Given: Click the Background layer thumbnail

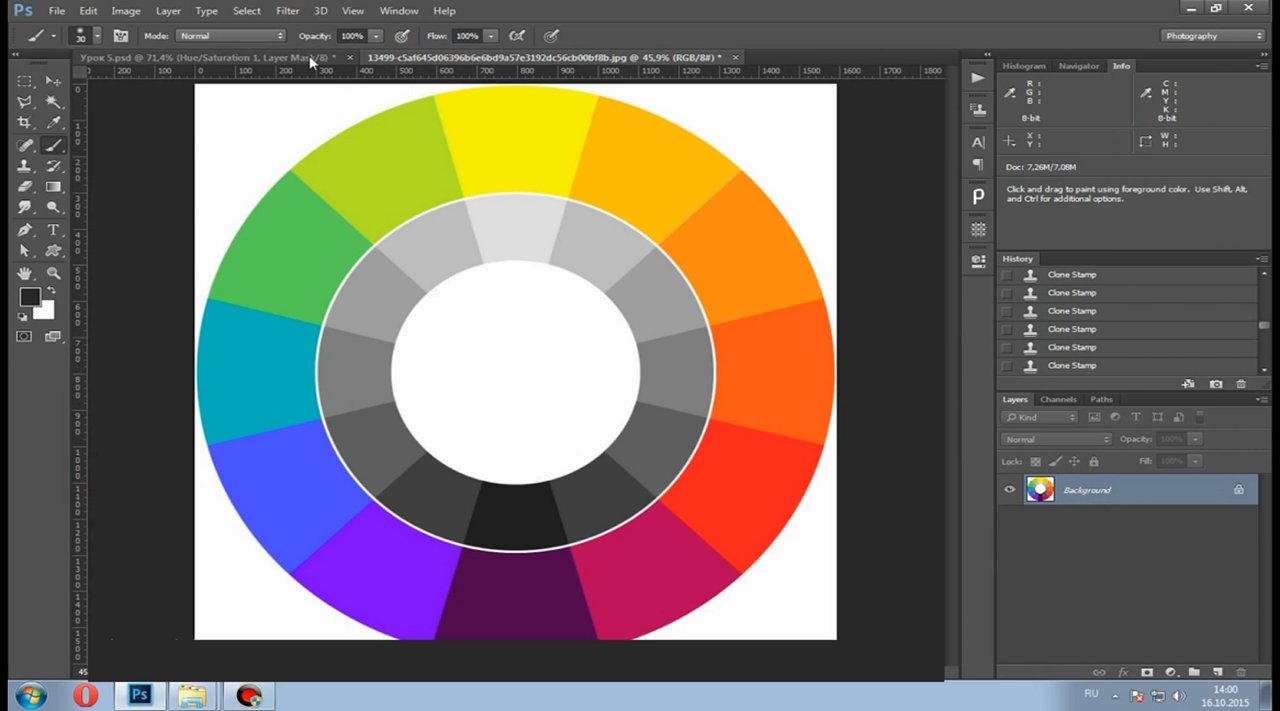Looking at the screenshot, I should (1040, 490).
